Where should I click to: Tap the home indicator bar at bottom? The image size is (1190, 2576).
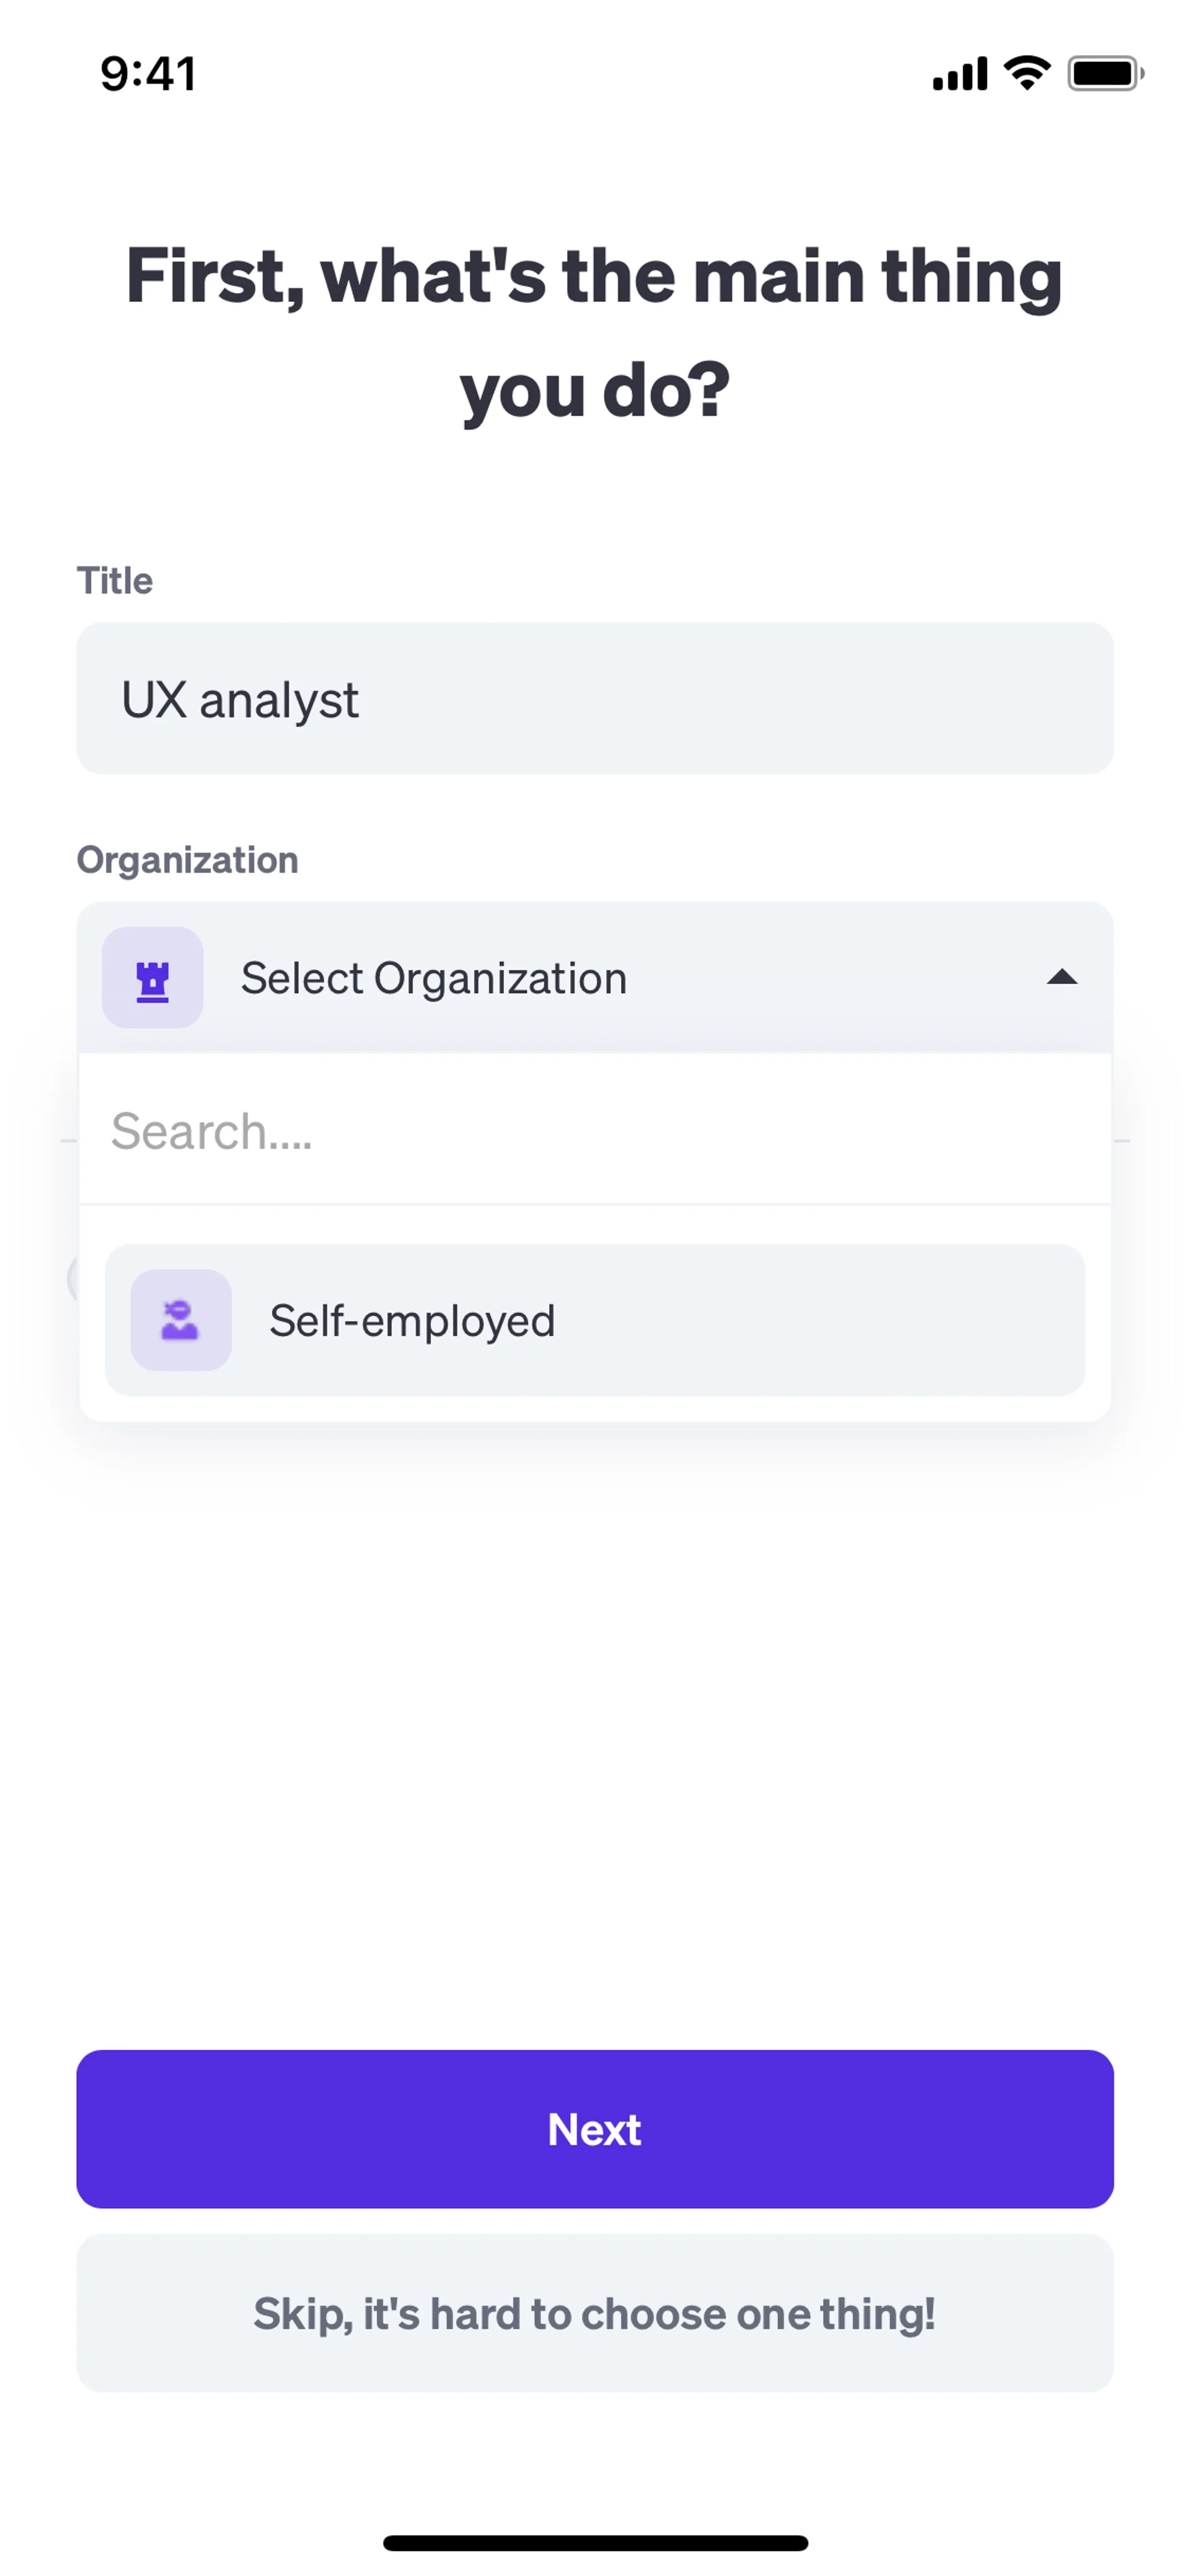(x=594, y=2543)
